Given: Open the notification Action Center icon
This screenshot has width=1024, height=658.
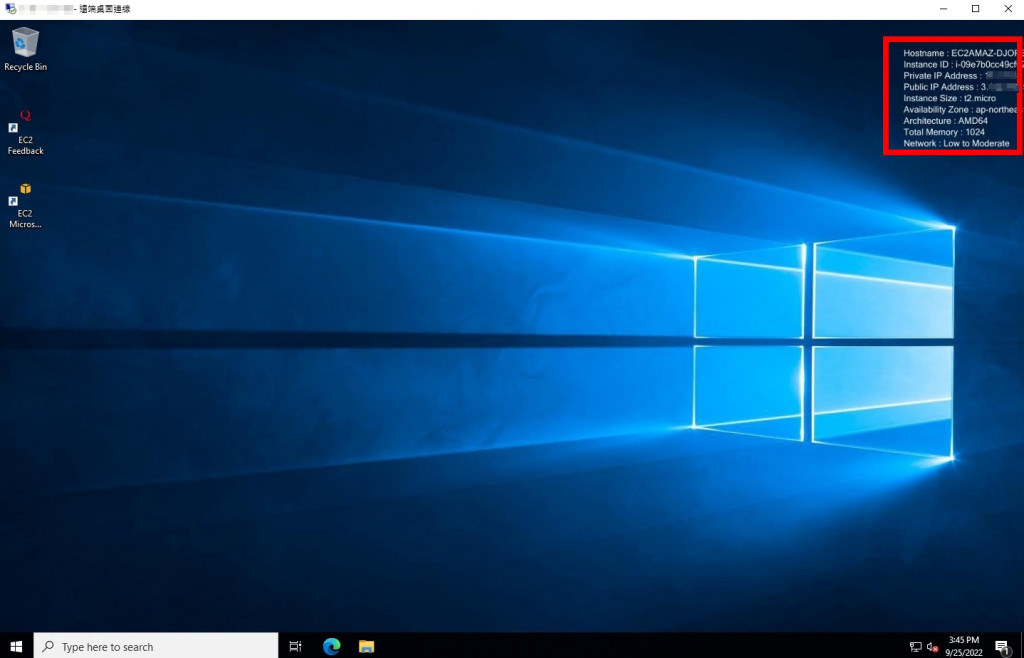Looking at the screenshot, I should pyautogui.click(x=1002, y=647).
